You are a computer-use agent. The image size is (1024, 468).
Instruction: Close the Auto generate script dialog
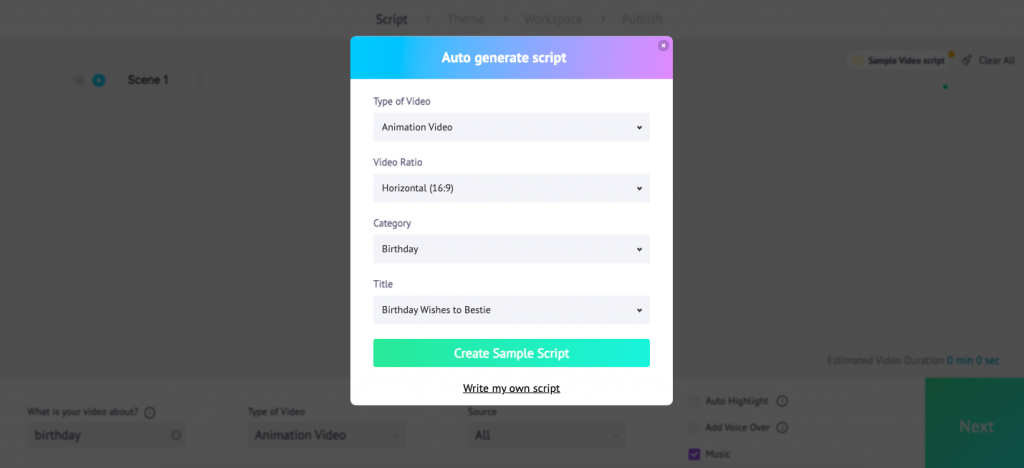point(663,46)
